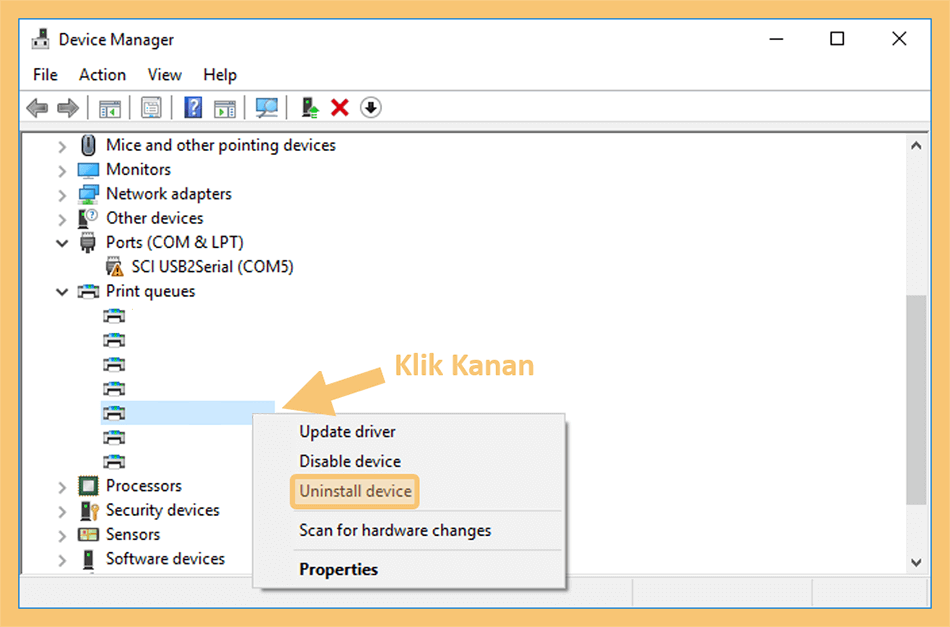Collapse the Ports (COM & LPT) chevron
Image resolution: width=950 pixels, height=627 pixels.
point(62,244)
